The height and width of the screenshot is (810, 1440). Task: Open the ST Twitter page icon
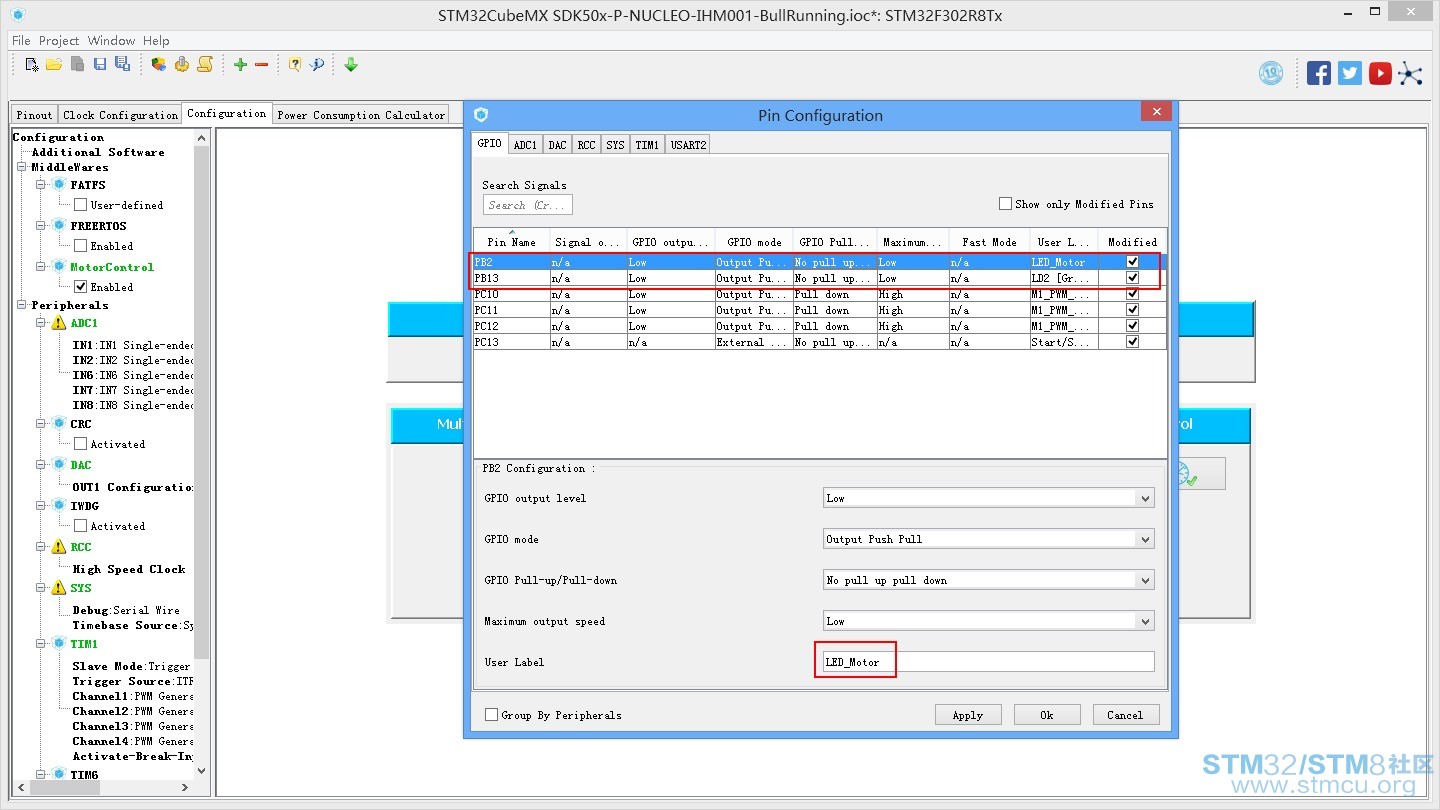[1350, 73]
